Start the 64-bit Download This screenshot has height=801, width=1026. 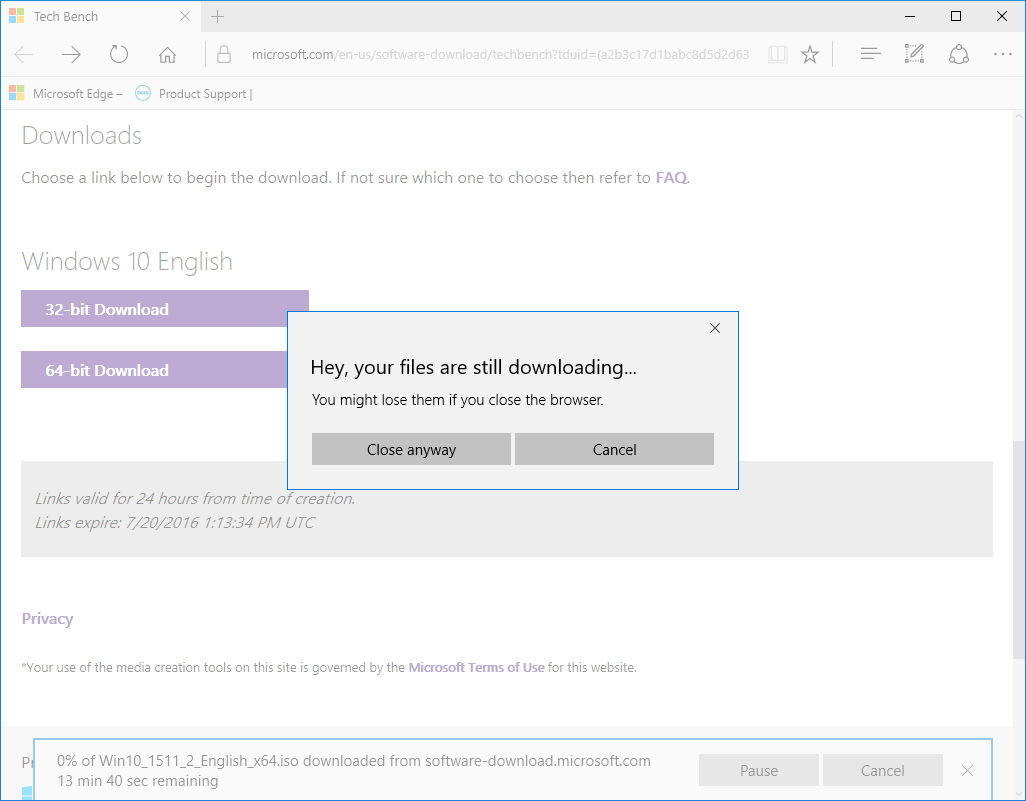[x=154, y=369]
